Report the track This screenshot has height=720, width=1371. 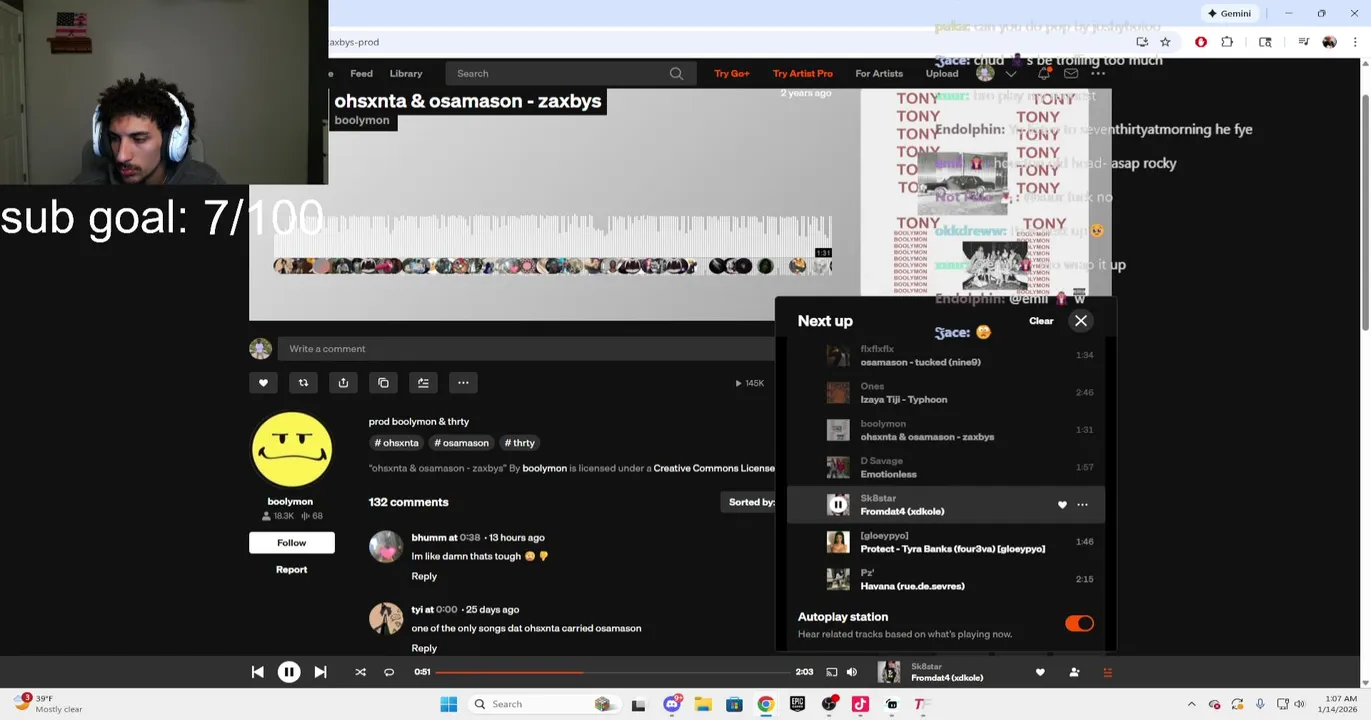(291, 570)
